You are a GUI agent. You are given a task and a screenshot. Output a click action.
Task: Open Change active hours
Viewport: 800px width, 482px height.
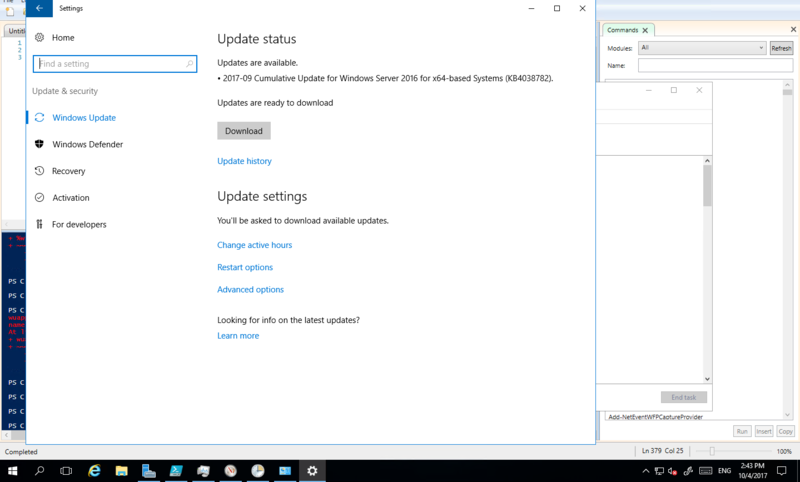pyautogui.click(x=255, y=245)
